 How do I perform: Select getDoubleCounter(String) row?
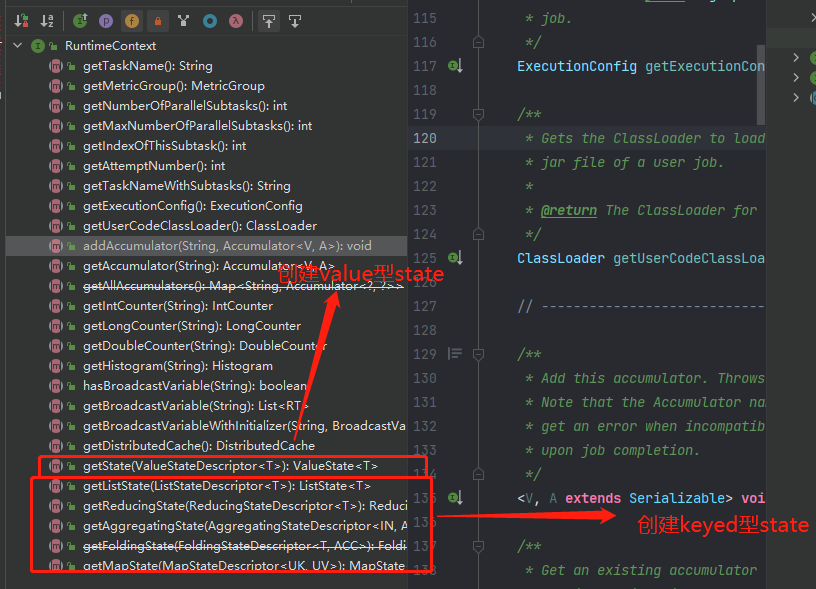click(x=207, y=346)
